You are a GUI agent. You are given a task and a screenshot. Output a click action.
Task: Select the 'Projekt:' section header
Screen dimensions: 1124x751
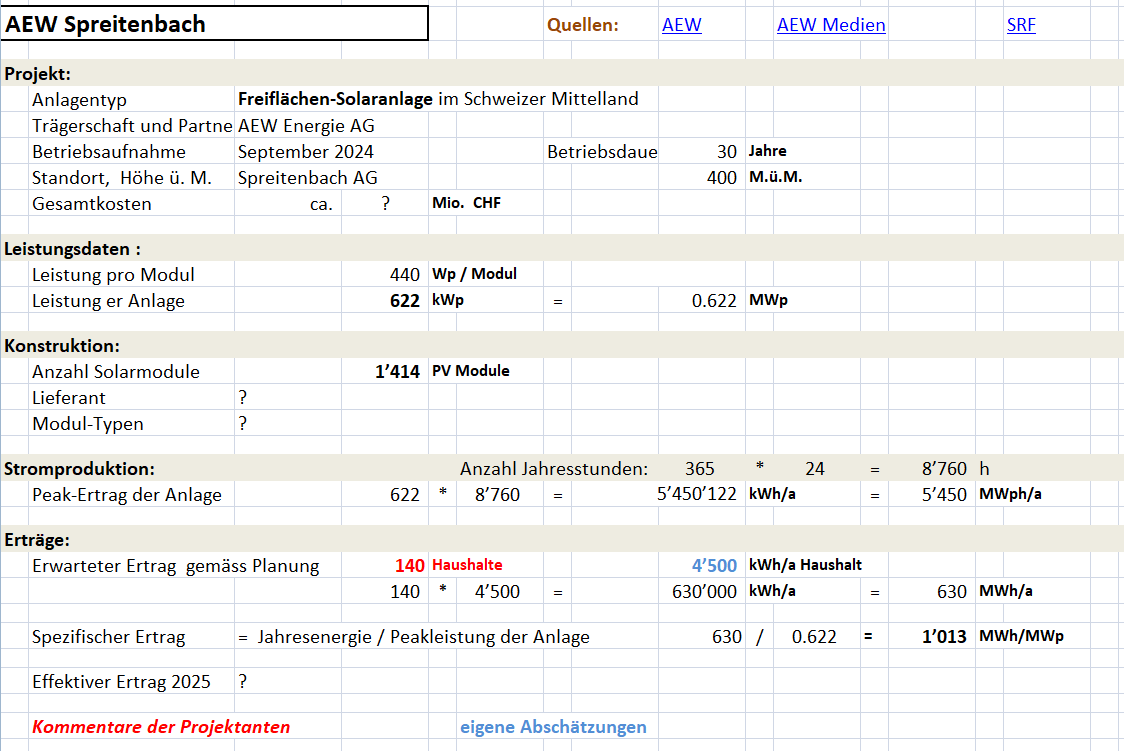click(x=37, y=74)
